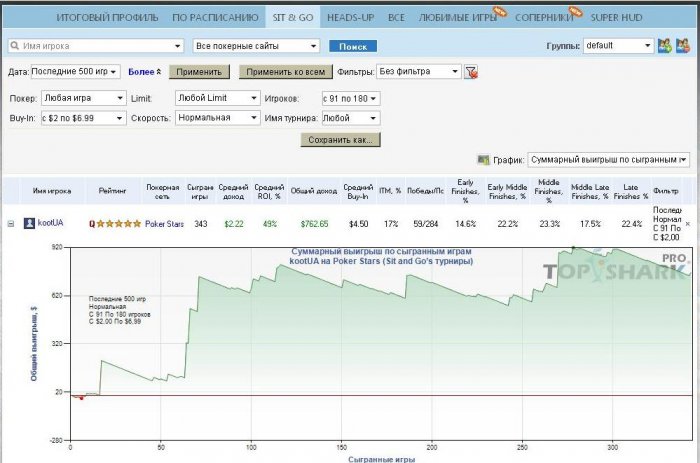The width and height of the screenshot is (700, 463).
Task: Open the ИТОГОВЫЙ ПРОФИЛЬ tab
Action: click(109, 17)
